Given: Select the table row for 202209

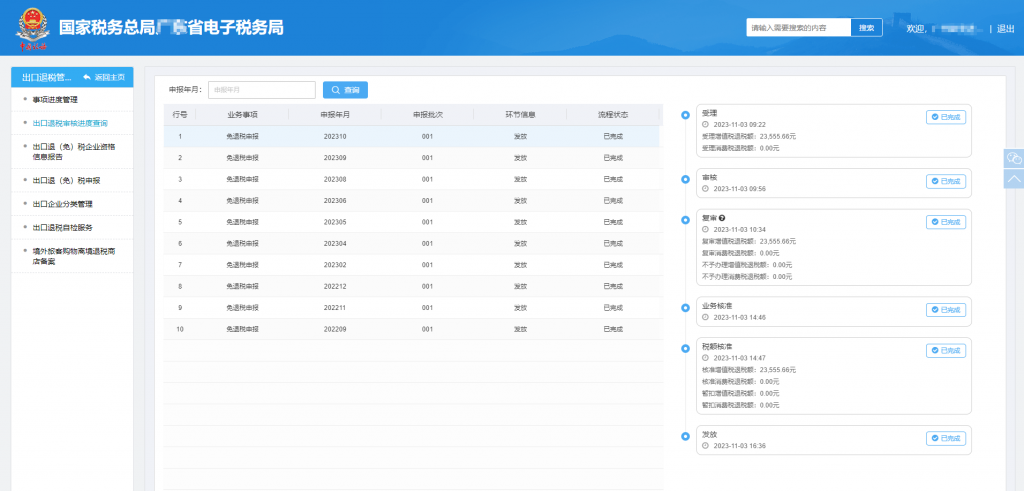Looking at the screenshot, I should pyautogui.click(x=411, y=329).
